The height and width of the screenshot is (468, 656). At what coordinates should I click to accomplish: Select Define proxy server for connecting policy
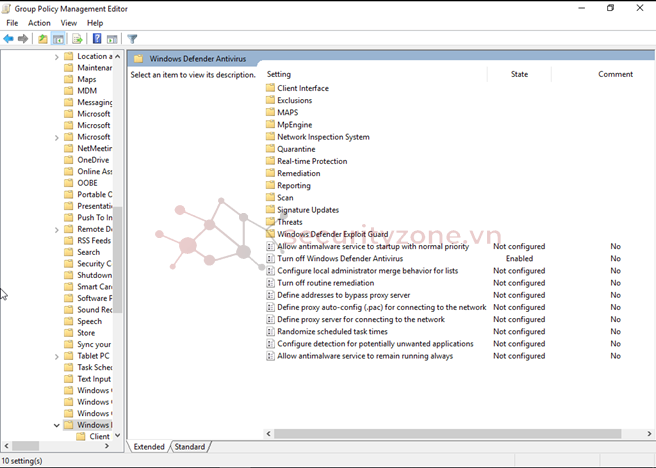click(361, 319)
